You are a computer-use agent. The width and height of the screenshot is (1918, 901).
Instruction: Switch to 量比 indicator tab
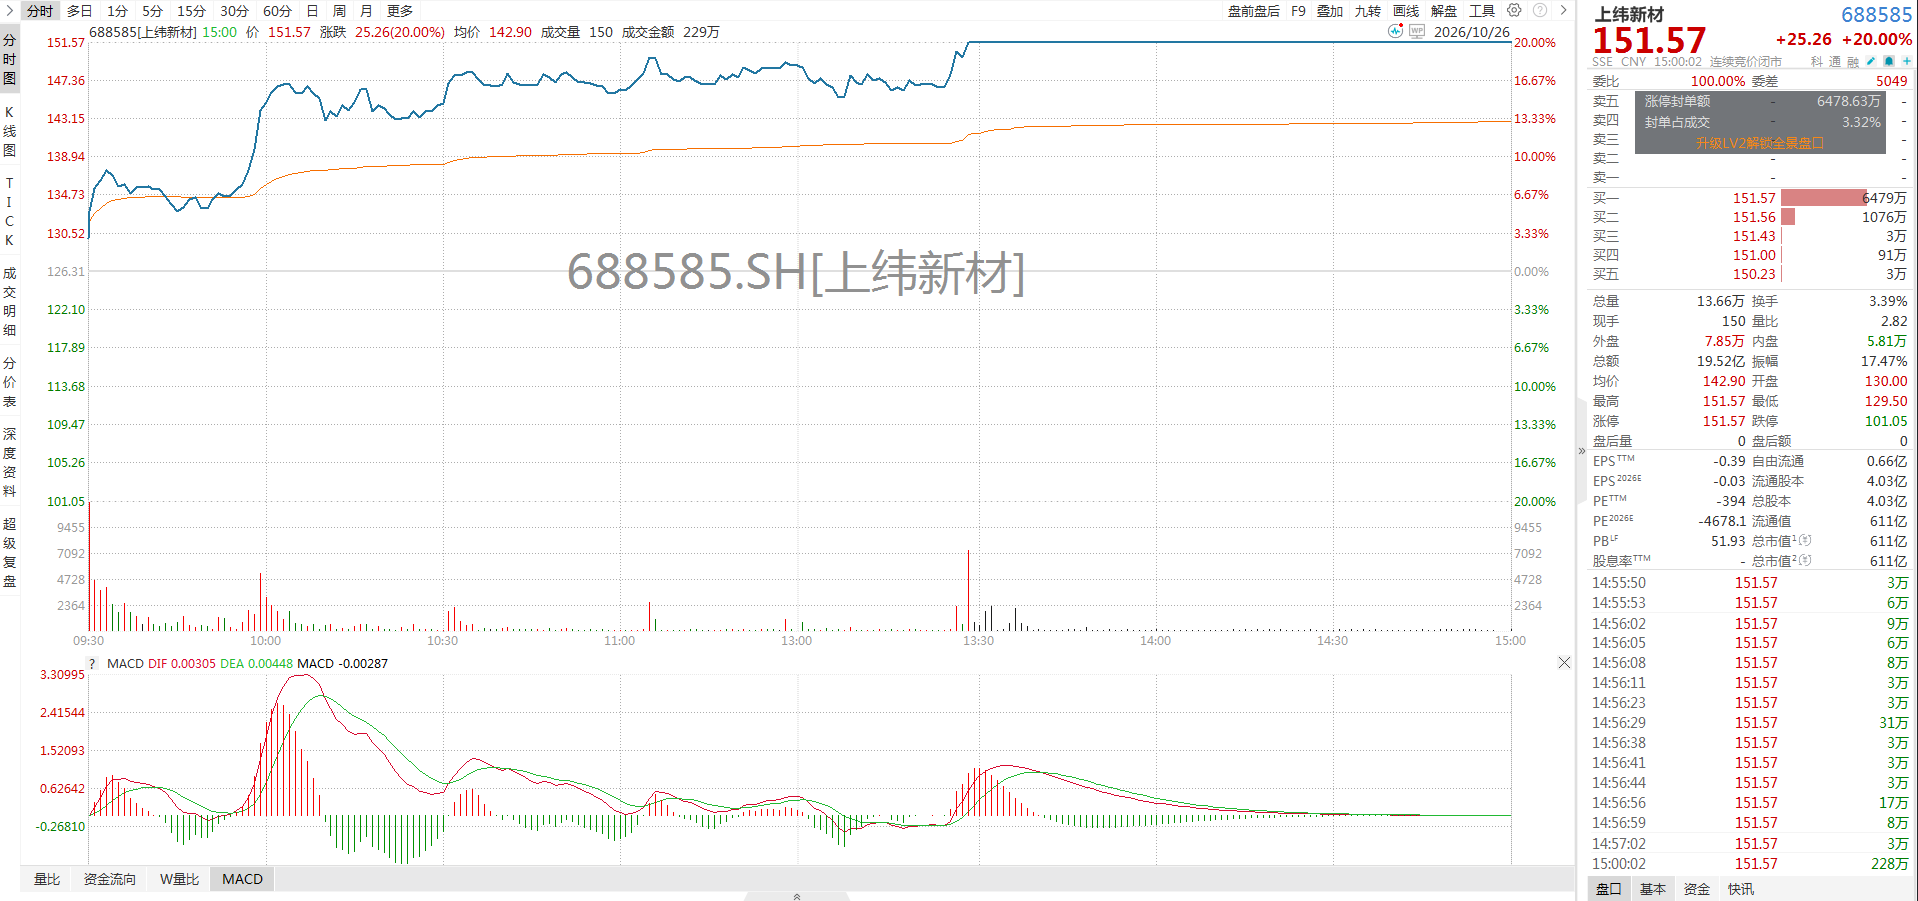tap(47, 879)
